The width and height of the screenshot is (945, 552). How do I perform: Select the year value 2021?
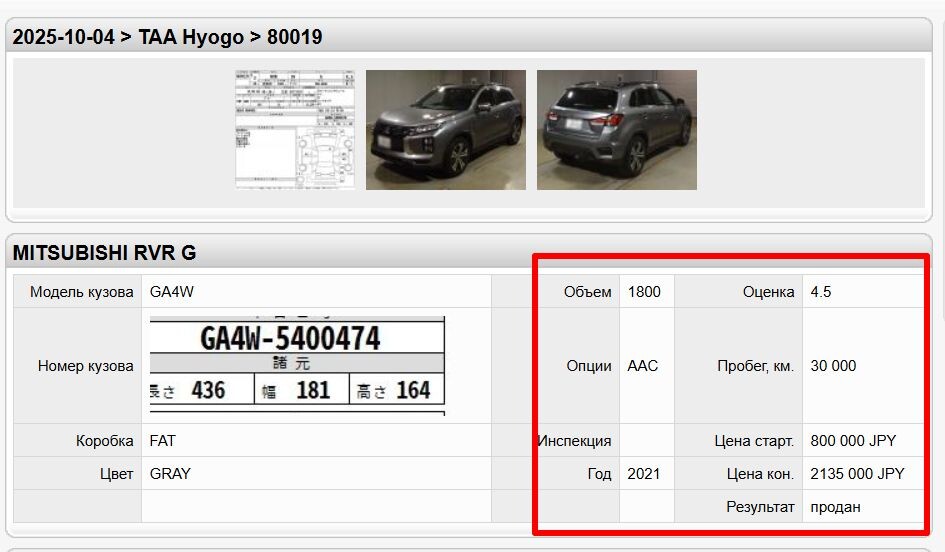point(643,474)
